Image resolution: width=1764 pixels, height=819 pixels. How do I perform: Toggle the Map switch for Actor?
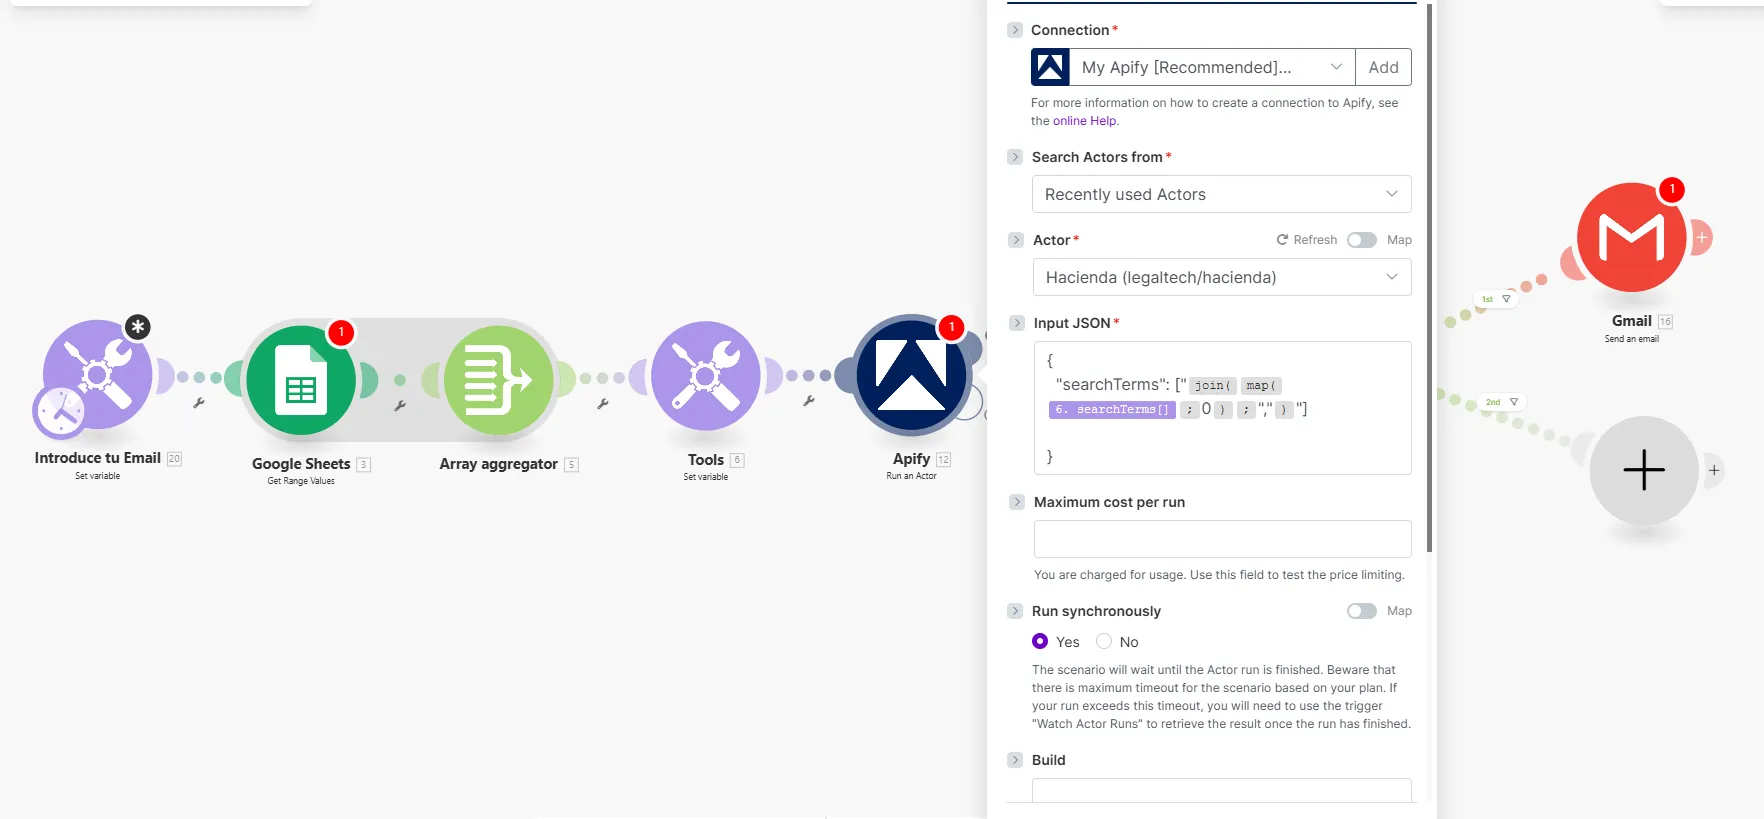tap(1362, 240)
